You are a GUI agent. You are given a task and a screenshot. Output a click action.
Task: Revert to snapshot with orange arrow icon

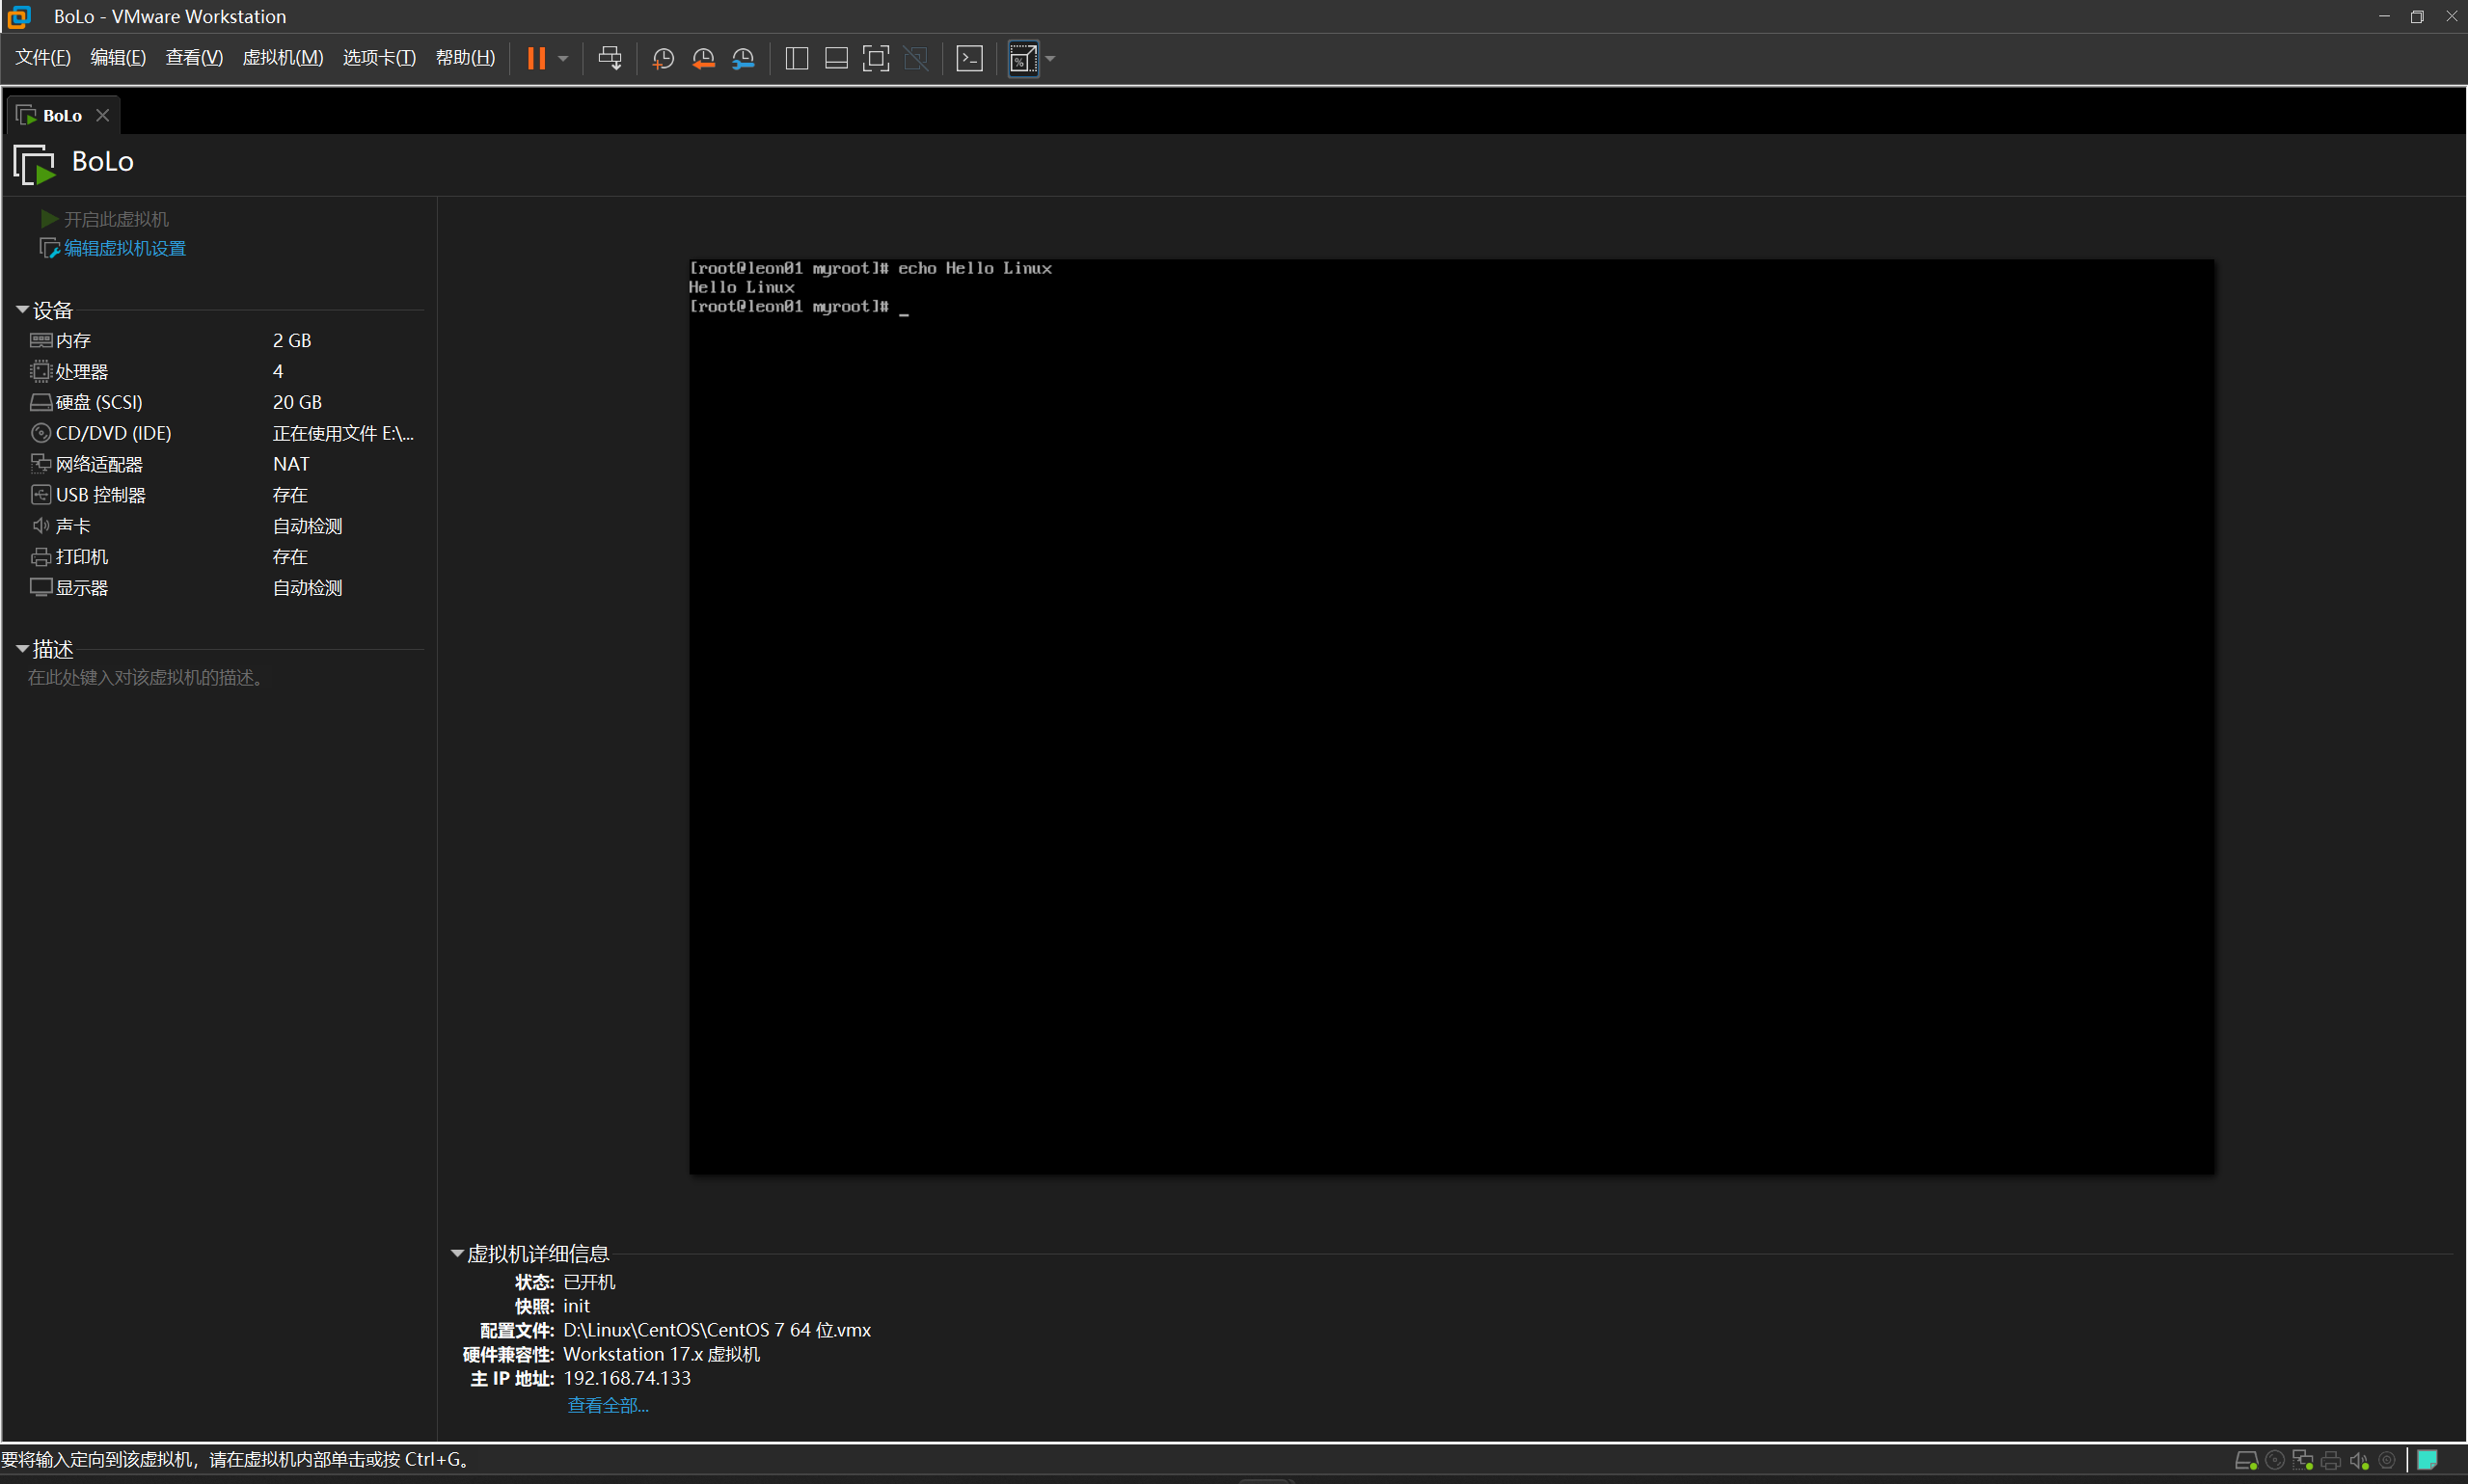[703, 58]
